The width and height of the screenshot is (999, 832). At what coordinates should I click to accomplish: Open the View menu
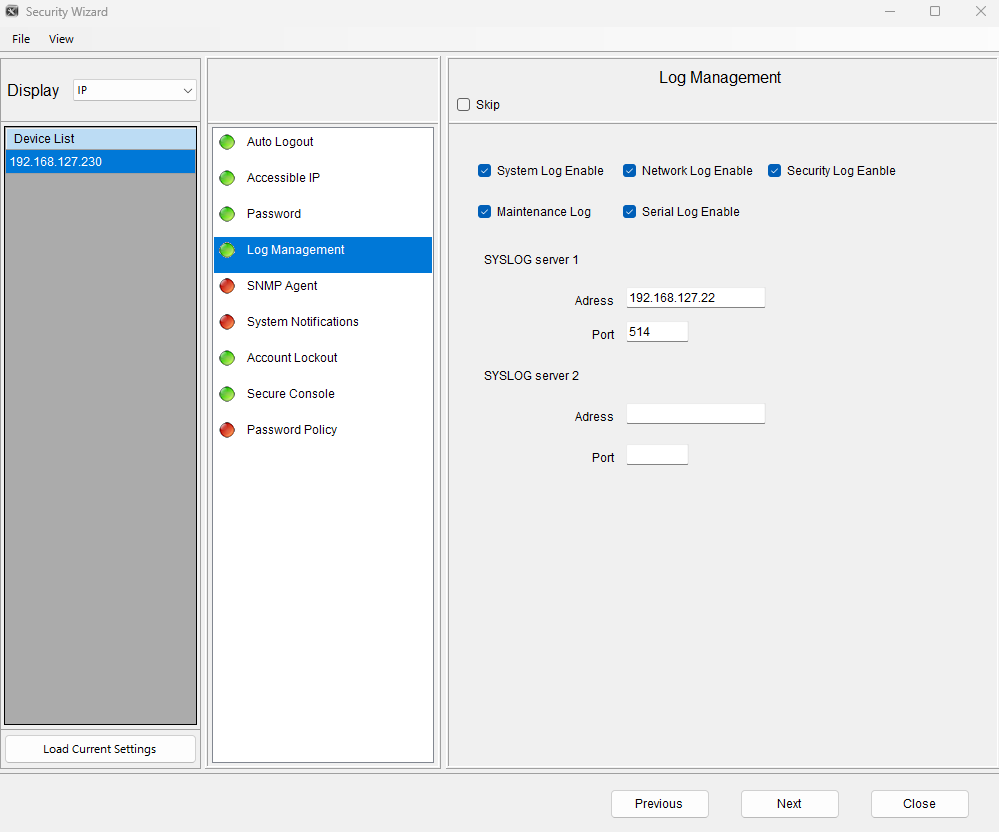pos(61,39)
